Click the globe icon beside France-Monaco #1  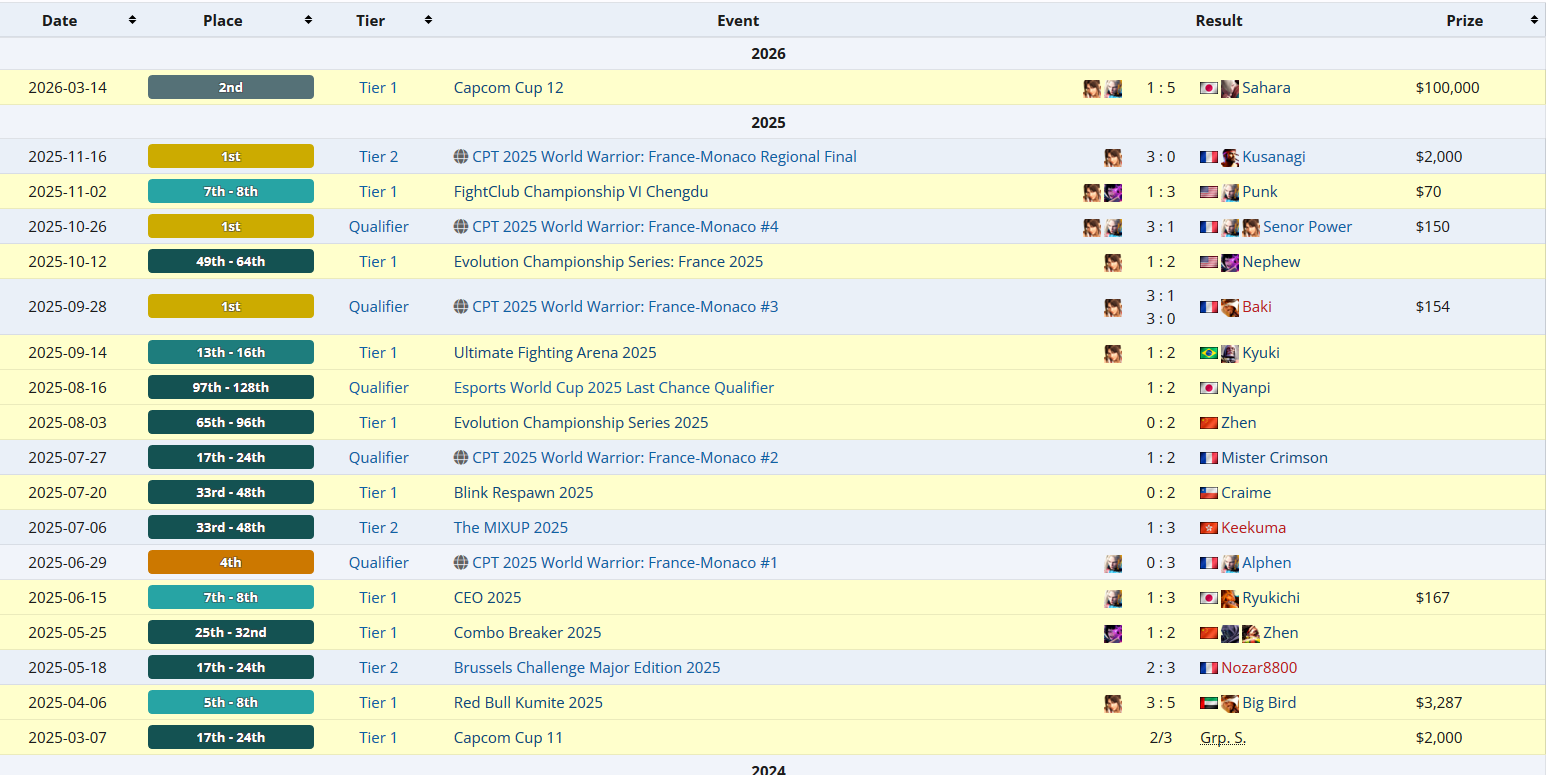461,563
